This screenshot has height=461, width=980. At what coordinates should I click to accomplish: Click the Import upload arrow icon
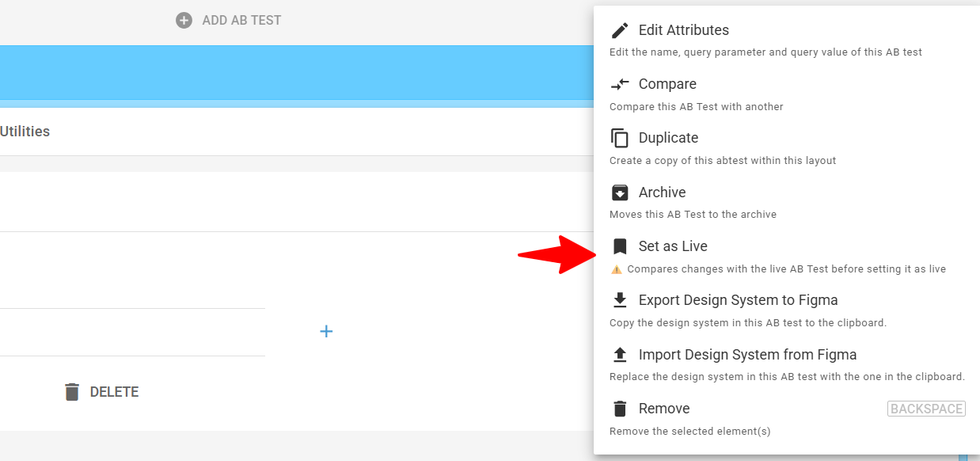click(x=620, y=354)
